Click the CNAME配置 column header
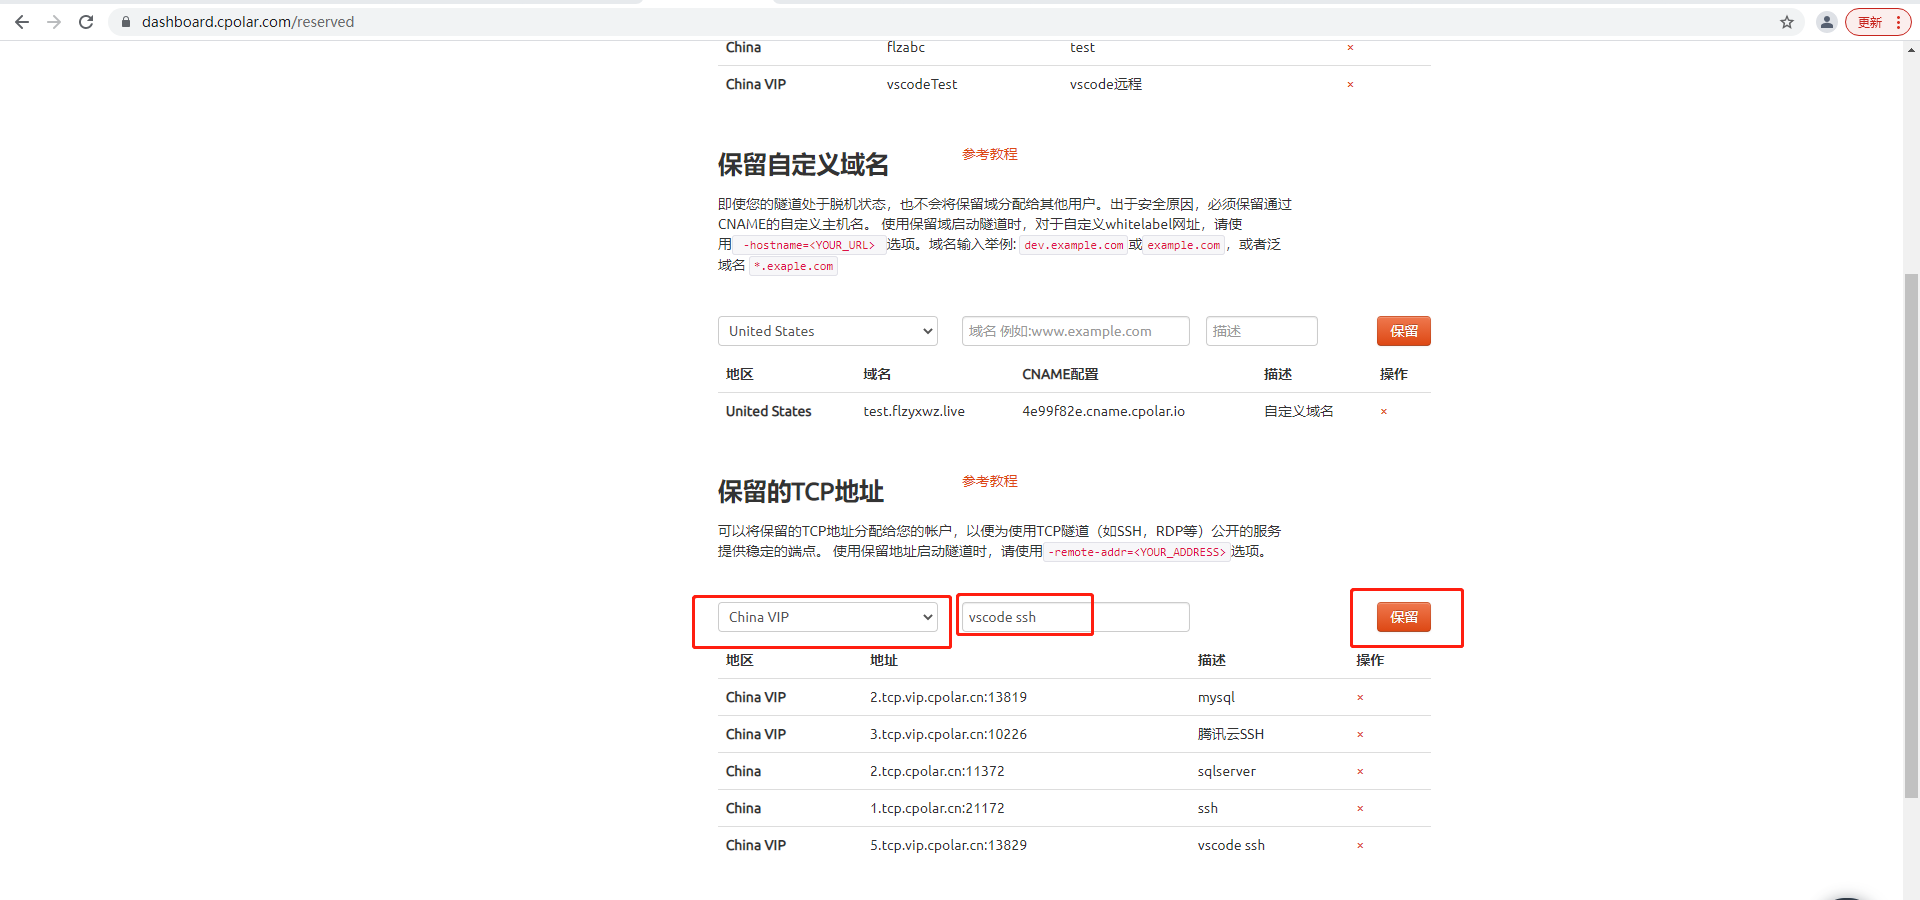The height and width of the screenshot is (900, 1920). pos(1060,374)
